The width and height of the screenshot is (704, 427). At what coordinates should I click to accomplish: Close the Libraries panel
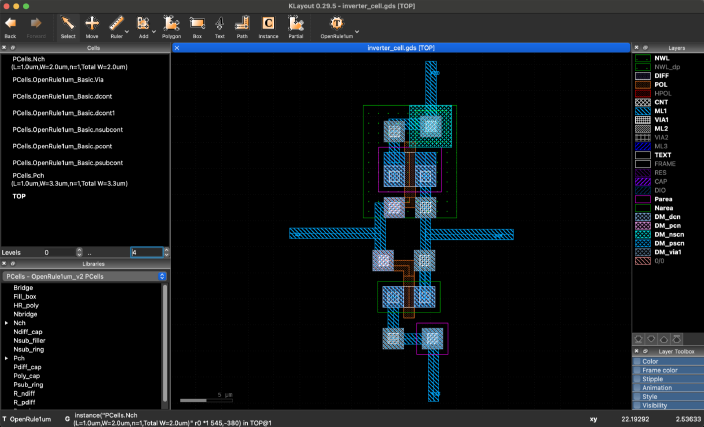tap(4, 264)
